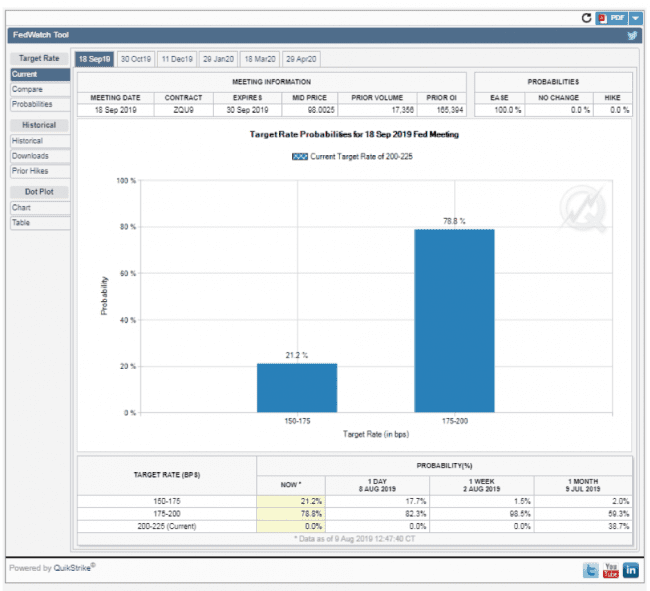Click the 30 Sep 2019 expires value
The height and width of the screenshot is (591, 650).
coord(247,110)
